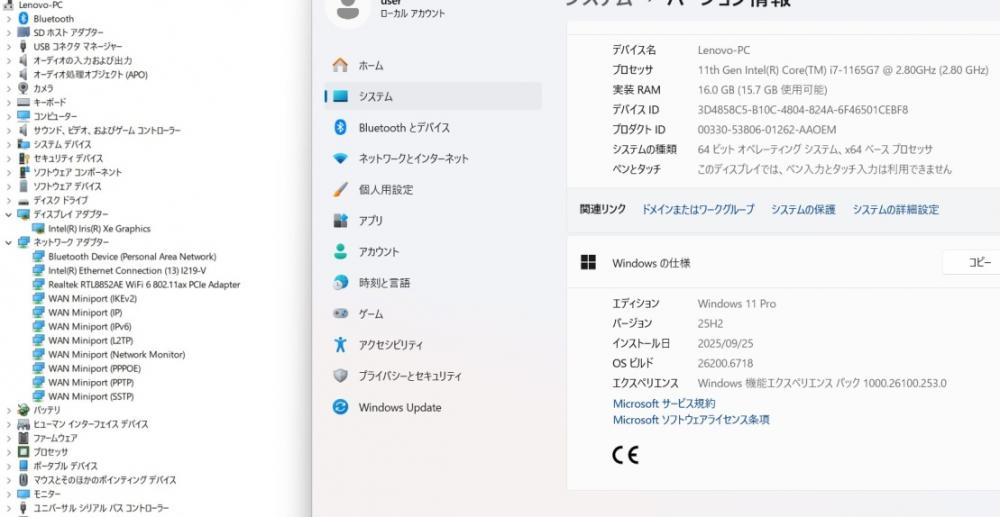Click the Bluetooth とデバイス icon in Settings sidebar
The width and height of the screenshot is (1000, 517).
click(x=341, y=127)
